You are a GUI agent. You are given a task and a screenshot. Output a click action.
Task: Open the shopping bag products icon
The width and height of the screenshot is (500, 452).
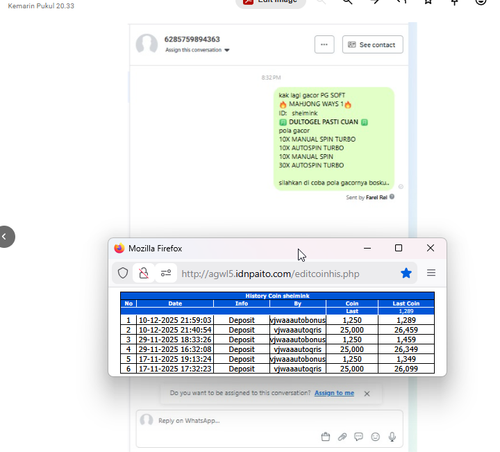click(325, 437)
